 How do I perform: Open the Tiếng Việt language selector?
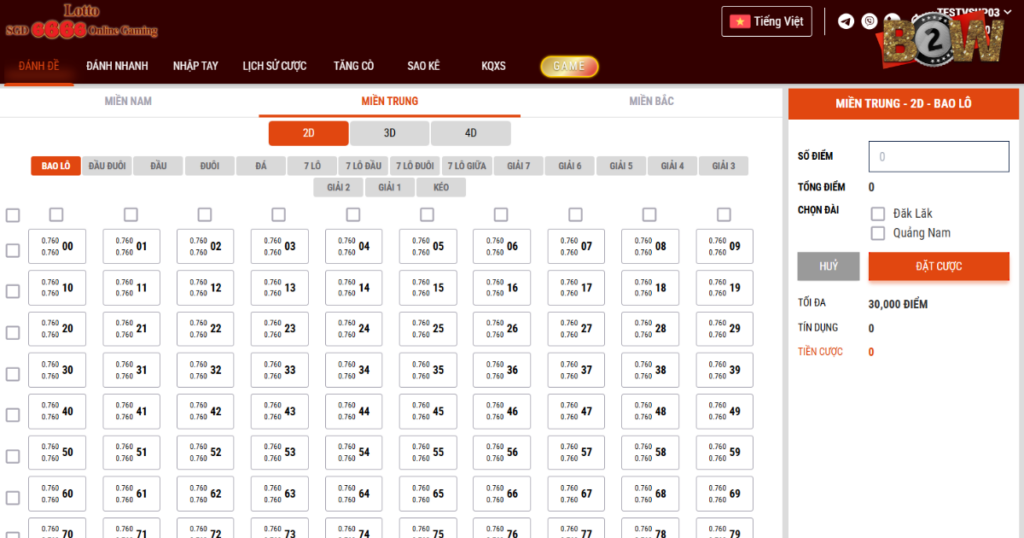(x=767, y=22)
